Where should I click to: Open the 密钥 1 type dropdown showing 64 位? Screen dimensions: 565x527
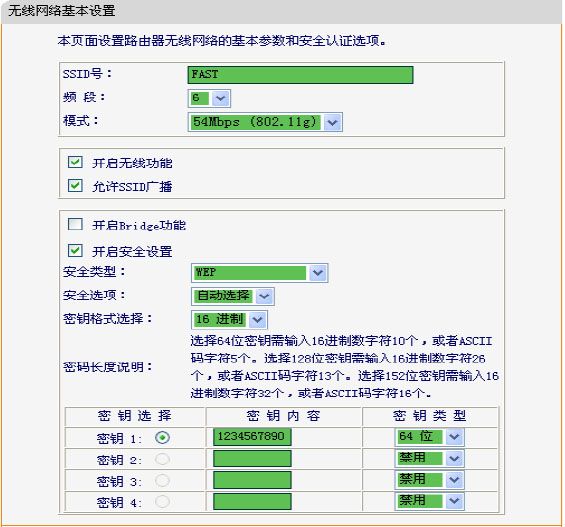[x=430, y=437]
